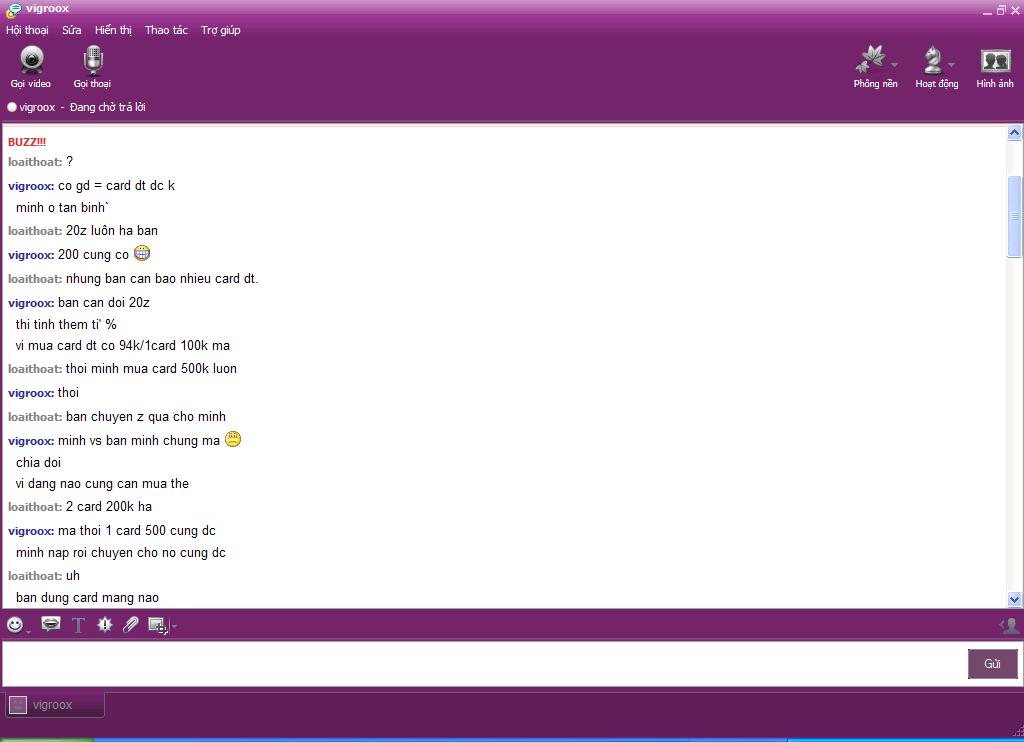1024x742 pixels.
Task: Click the Gửi send button
Action: (992, 664)
